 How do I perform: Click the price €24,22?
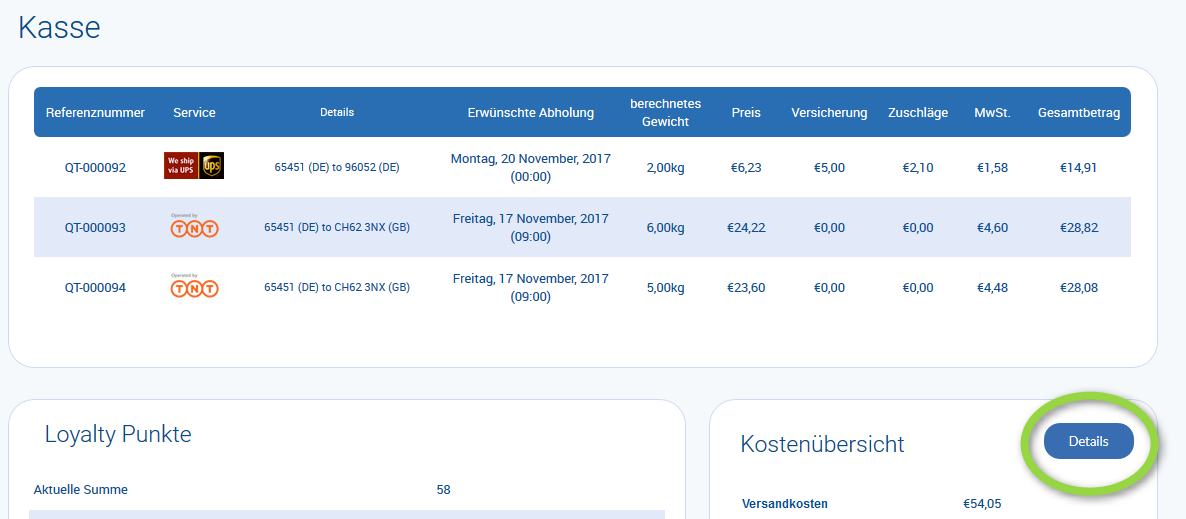tap(747, 227)
